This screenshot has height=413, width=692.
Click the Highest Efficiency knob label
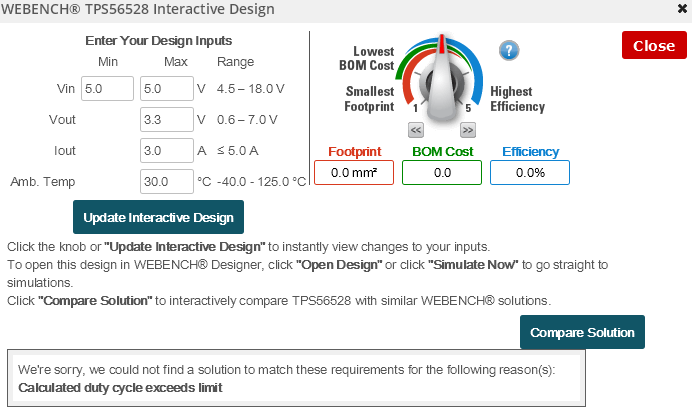click(x=518, y=99)
